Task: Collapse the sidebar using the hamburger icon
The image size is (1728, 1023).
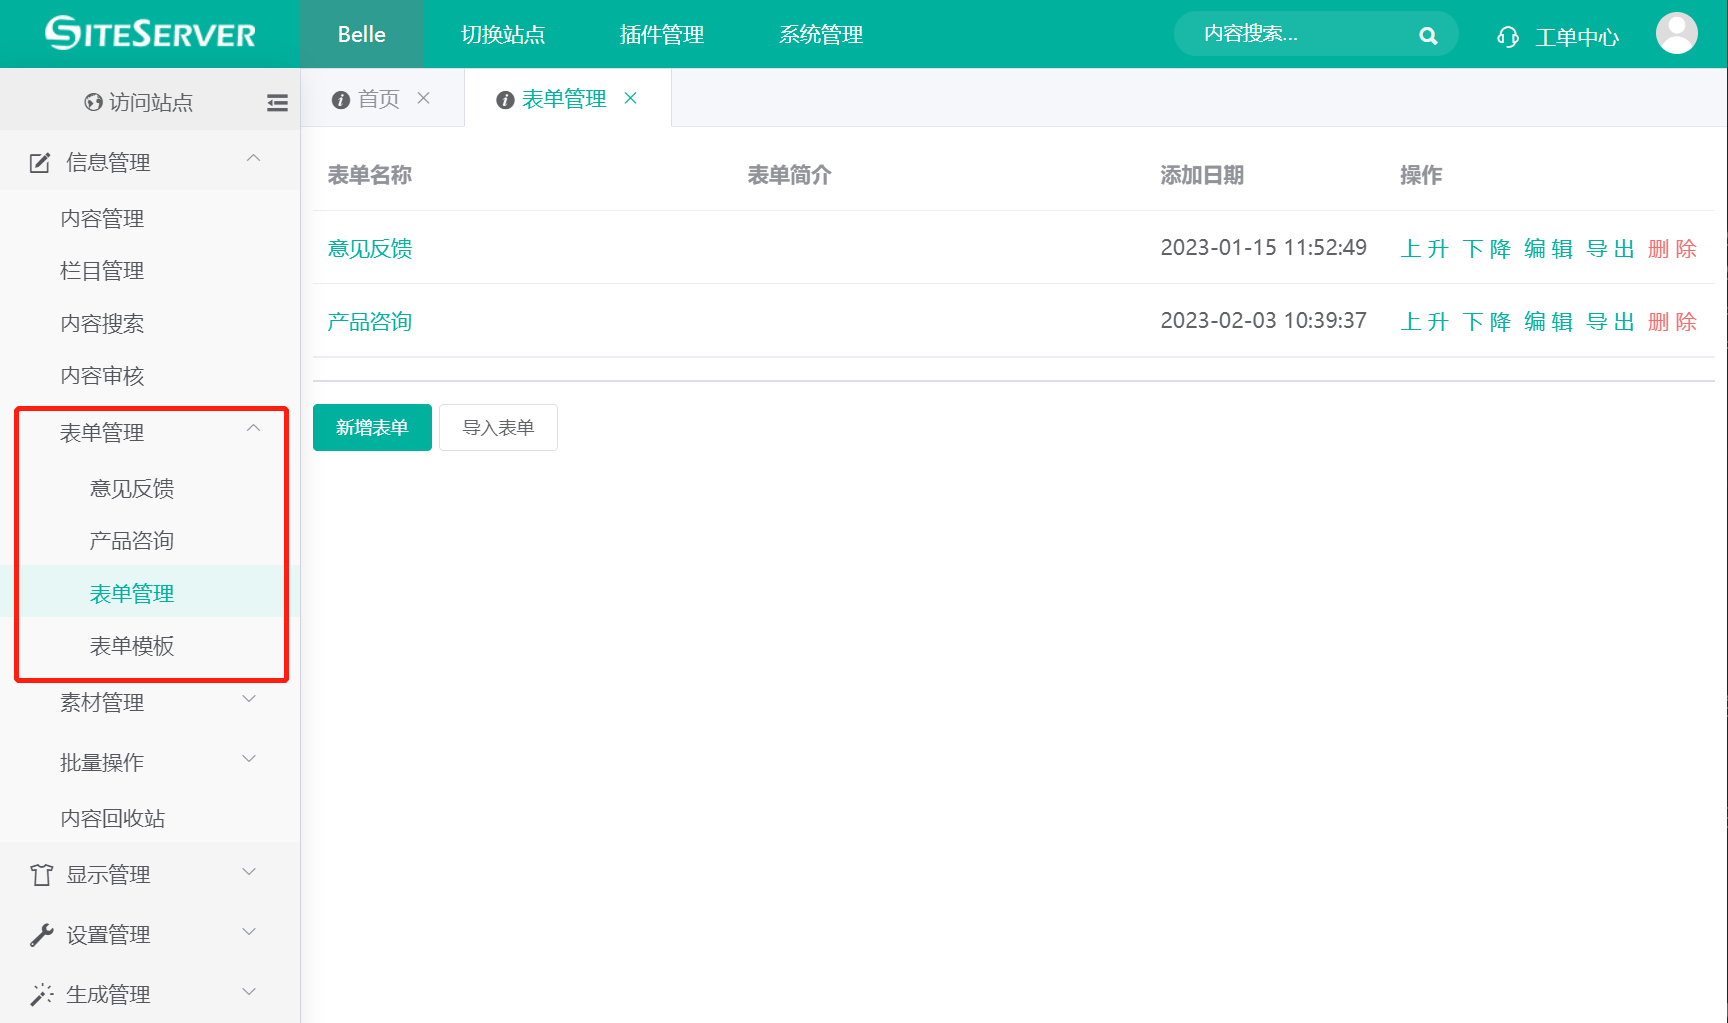Action: tap(277, 101)
